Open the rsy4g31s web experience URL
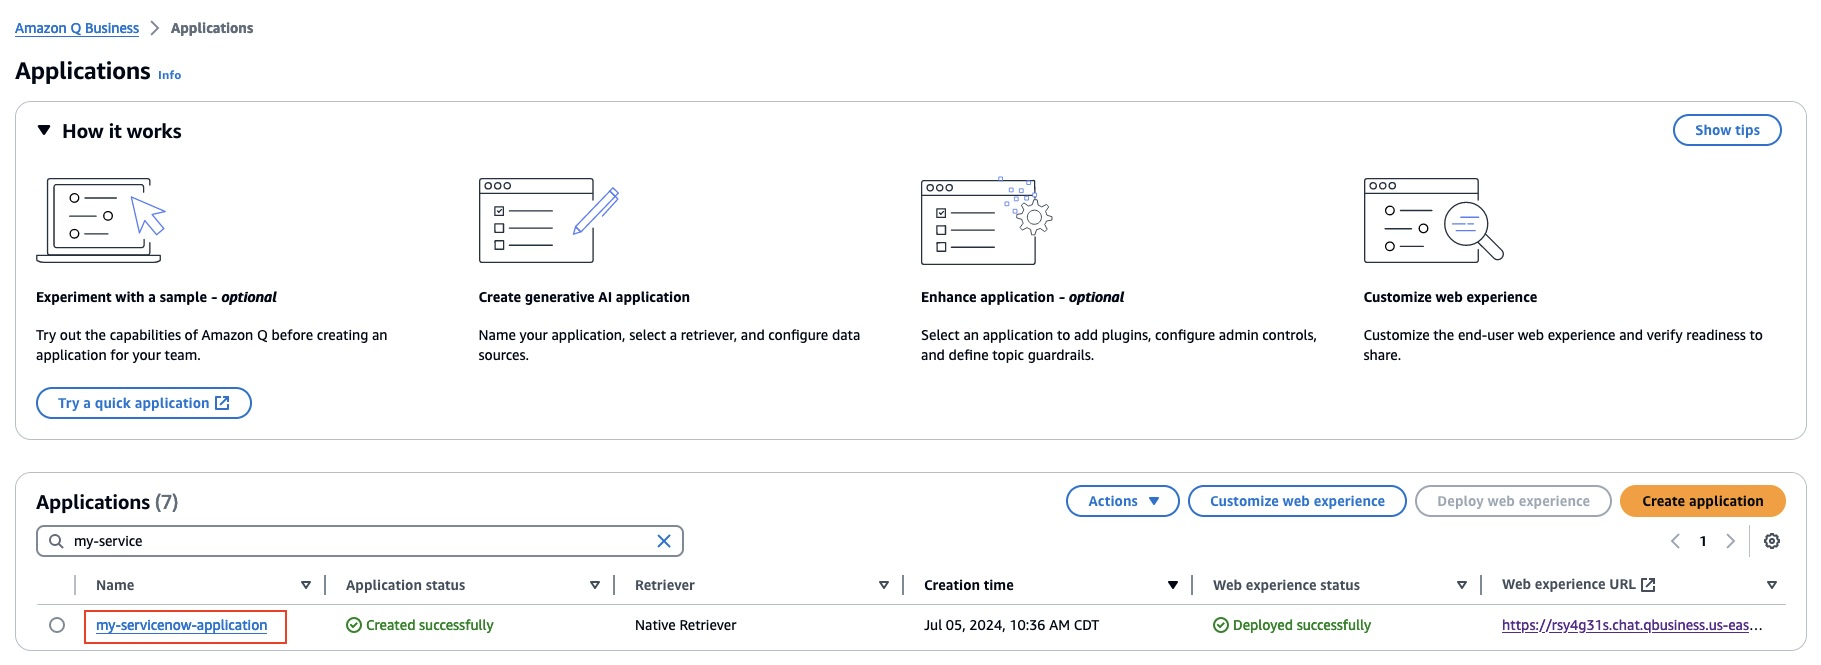Image resolution: width=1821 pixels, height=665 pixels. click(x=1632, y=625)
